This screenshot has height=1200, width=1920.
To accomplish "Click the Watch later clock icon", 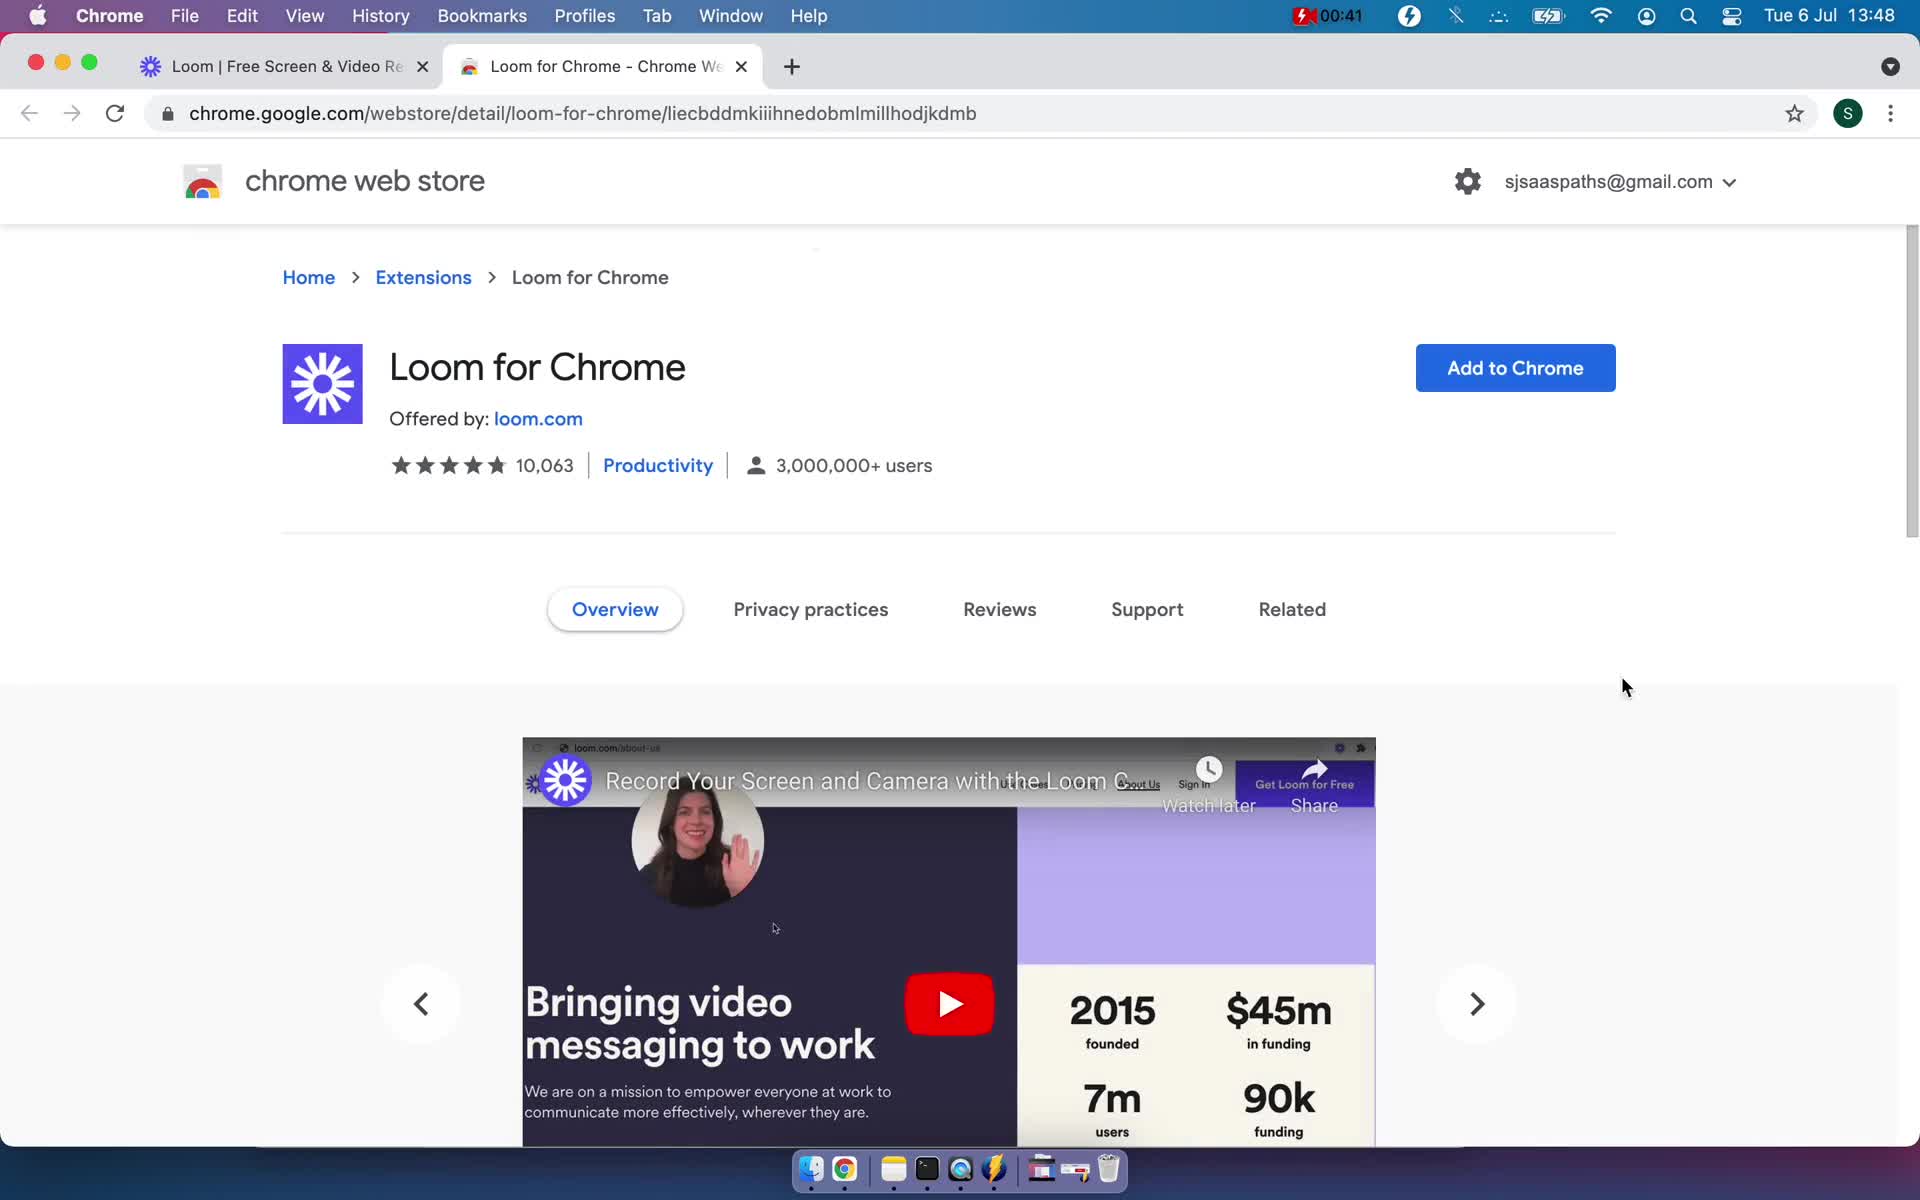I will point(1209,769).
